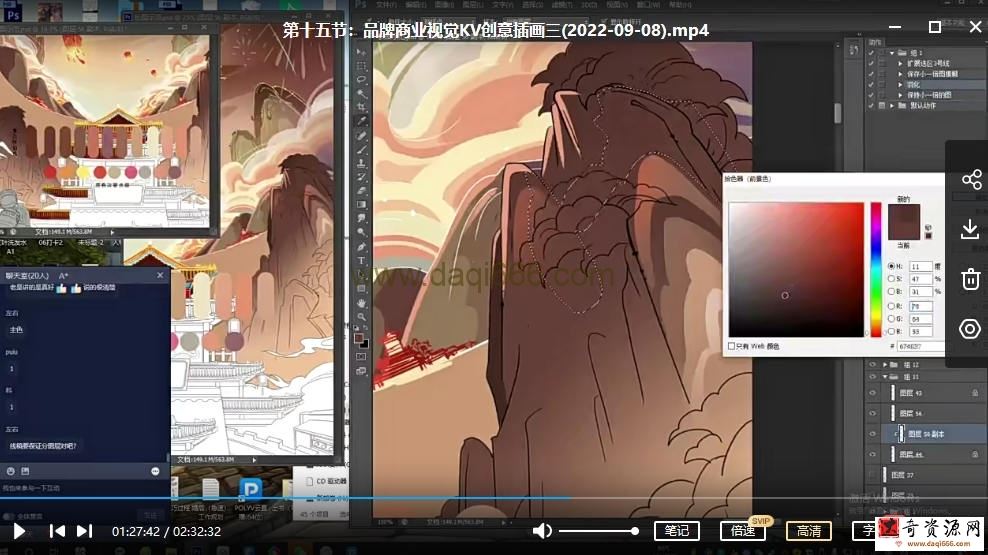Select the Eyedropper tool
The image size is (988, 555).
pyautogui.click(x=362, y=122)
